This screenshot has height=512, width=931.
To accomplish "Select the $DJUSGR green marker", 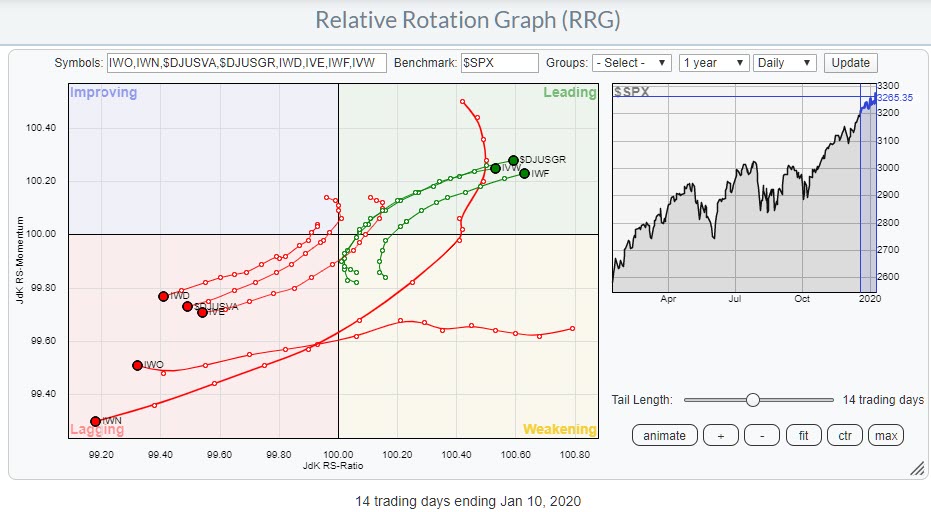I will point(513,160).
